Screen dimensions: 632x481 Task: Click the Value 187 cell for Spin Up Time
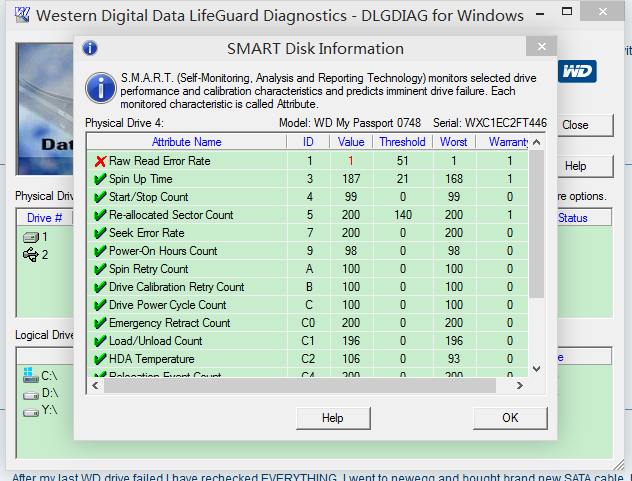coord(351,179)
